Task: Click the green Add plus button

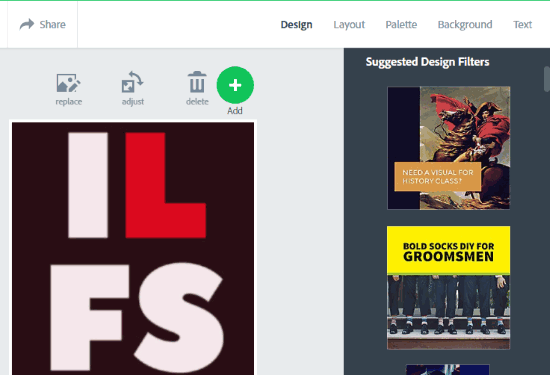Action: [235, 85]
